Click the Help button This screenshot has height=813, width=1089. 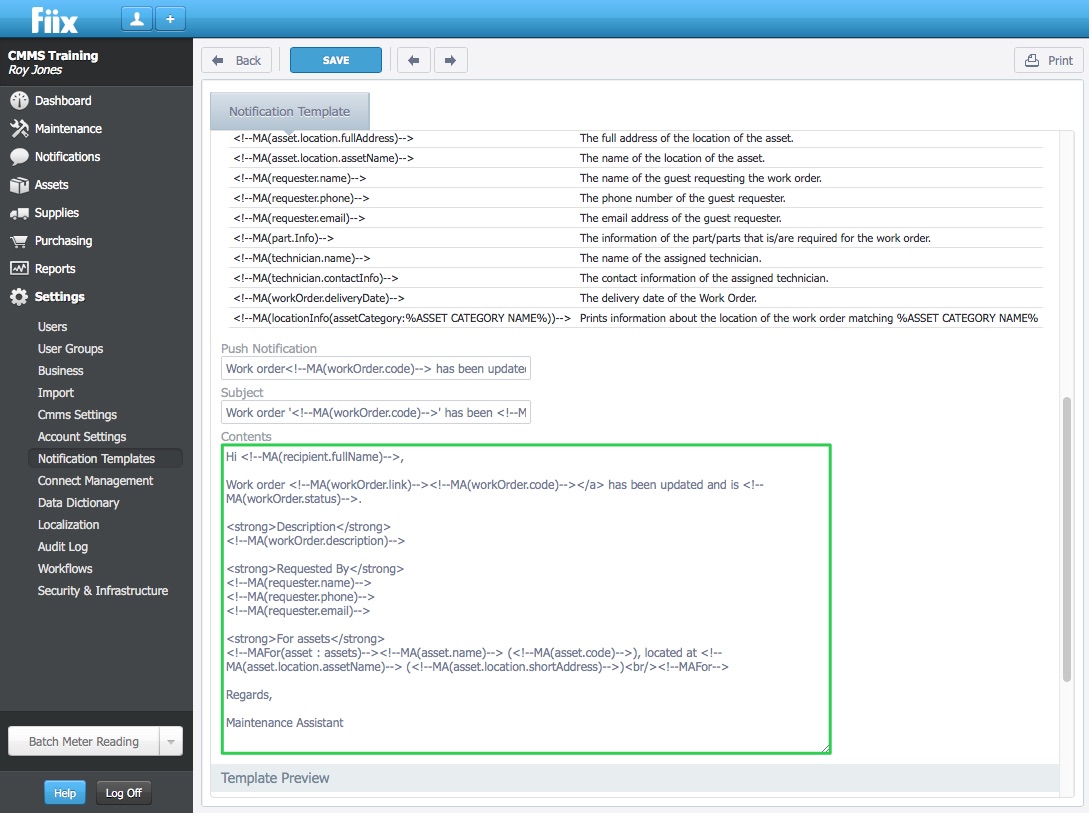65,793
